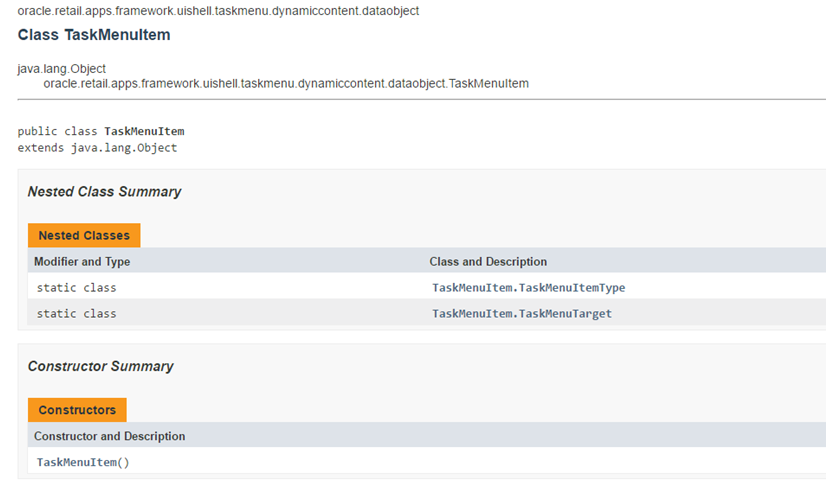Viewport: 828px width, 488px height.
Task: Open the TaskMenuItem.TaskMenuItemType class link
Action: [x=528, y=288]
